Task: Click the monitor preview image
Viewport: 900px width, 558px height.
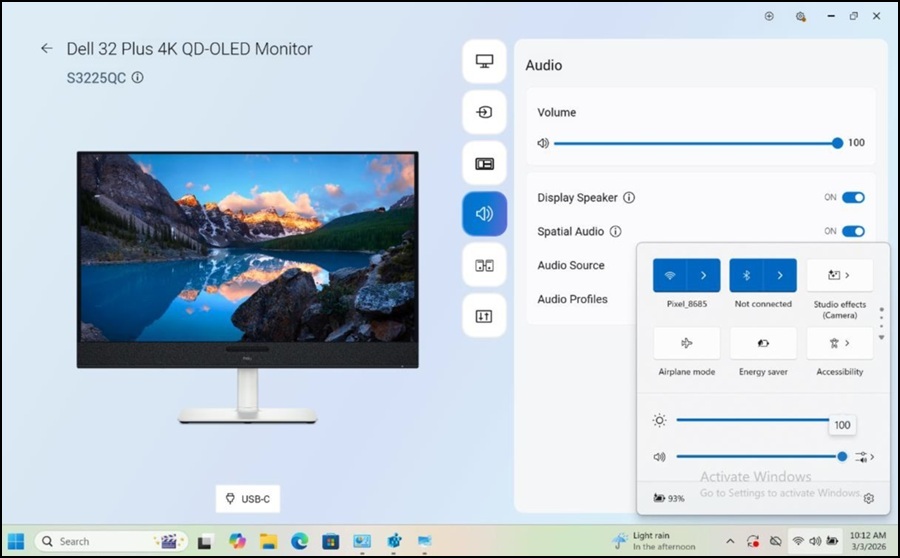Action: tap(247, 287)
